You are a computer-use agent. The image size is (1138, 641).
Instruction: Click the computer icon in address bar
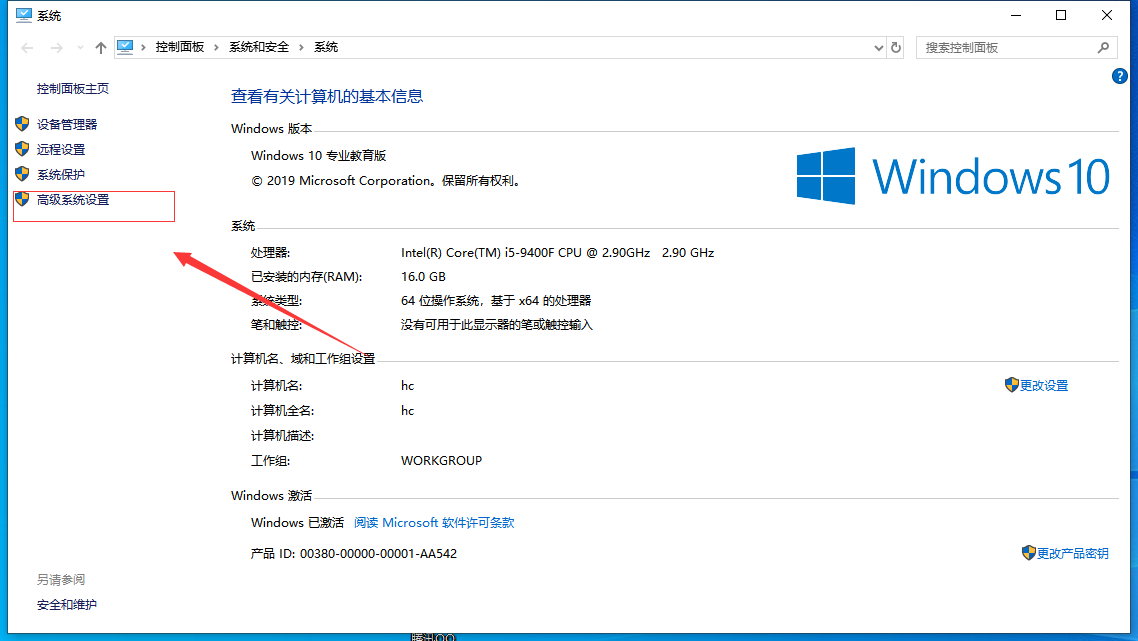pyautogui.click(x=125, y=47)
